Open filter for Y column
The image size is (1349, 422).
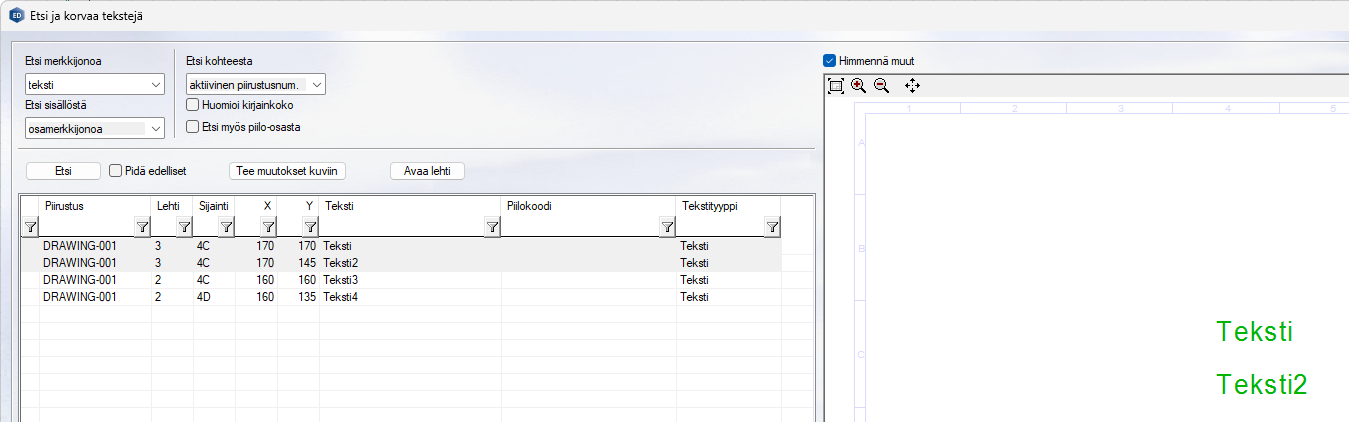pyautogui.click(x=311, y=228)
